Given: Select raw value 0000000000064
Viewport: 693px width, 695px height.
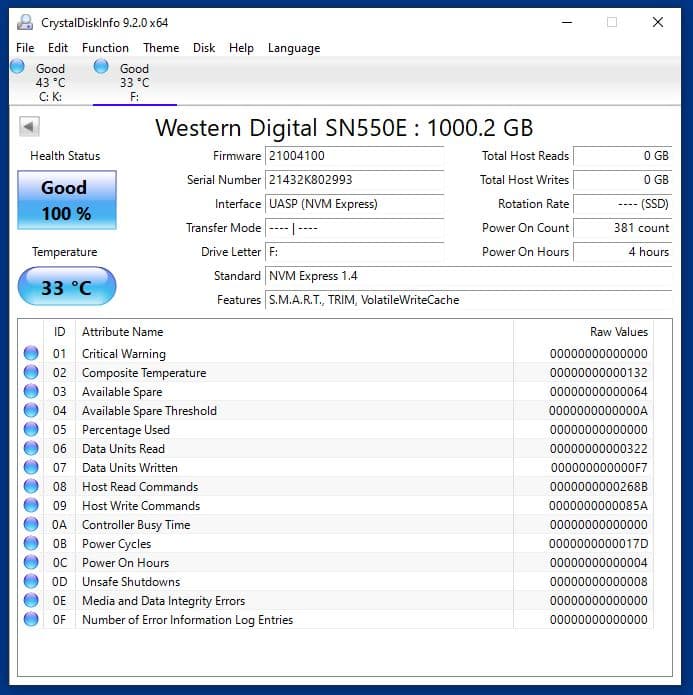Looking at the screenshot, I should coord(599,392).
